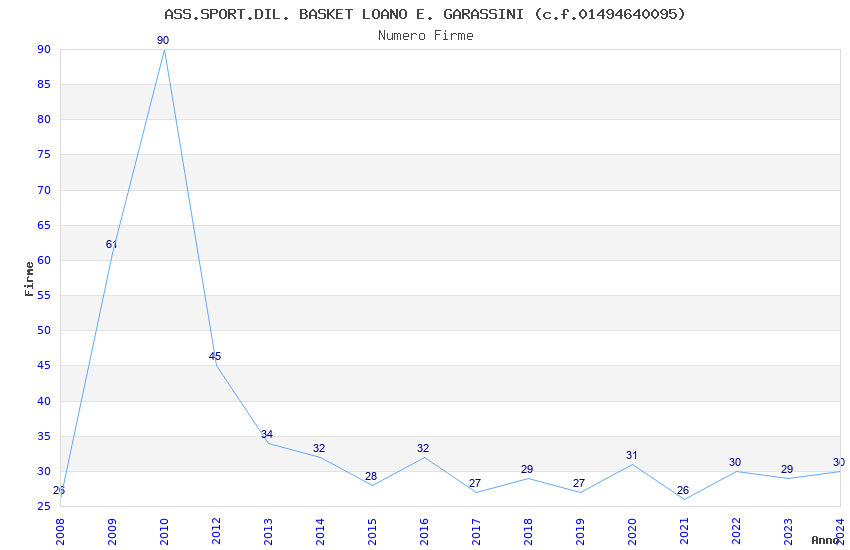This screenshot has height=550, width=850.
Task: Click the data label 30 above 2022
Action: [735, 462]
